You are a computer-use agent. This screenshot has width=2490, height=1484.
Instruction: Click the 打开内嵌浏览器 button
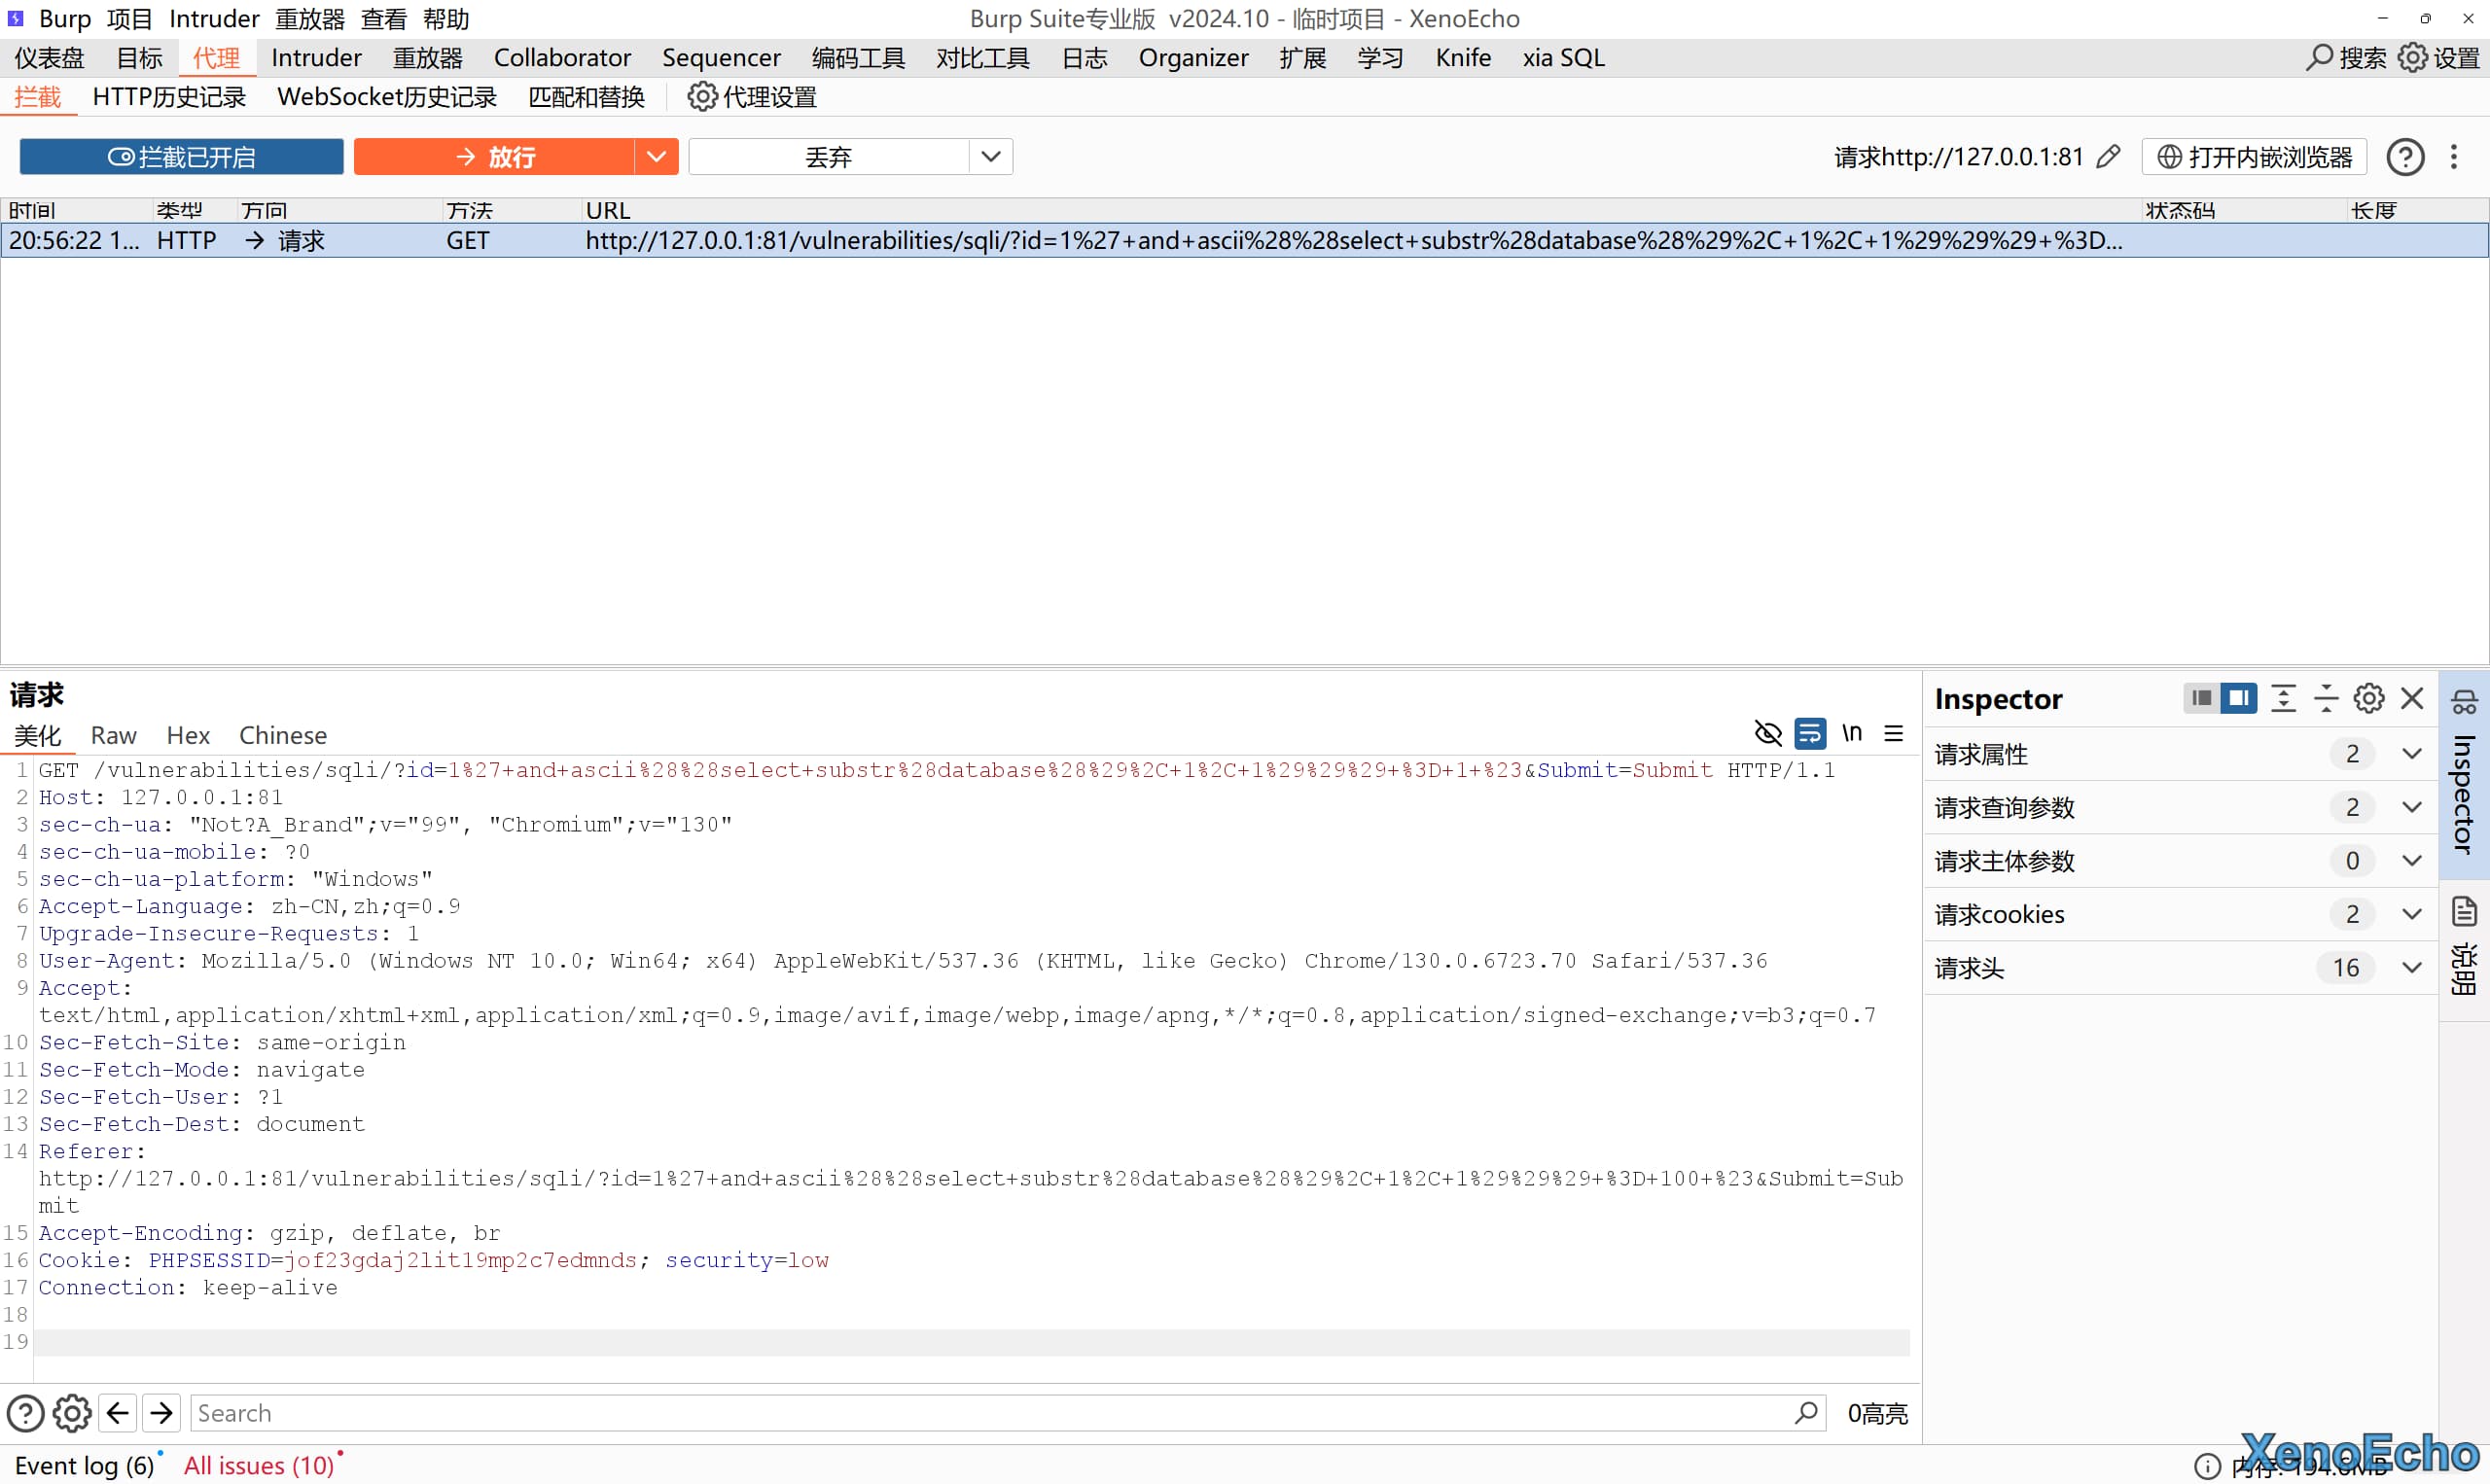coord(2254,157)
